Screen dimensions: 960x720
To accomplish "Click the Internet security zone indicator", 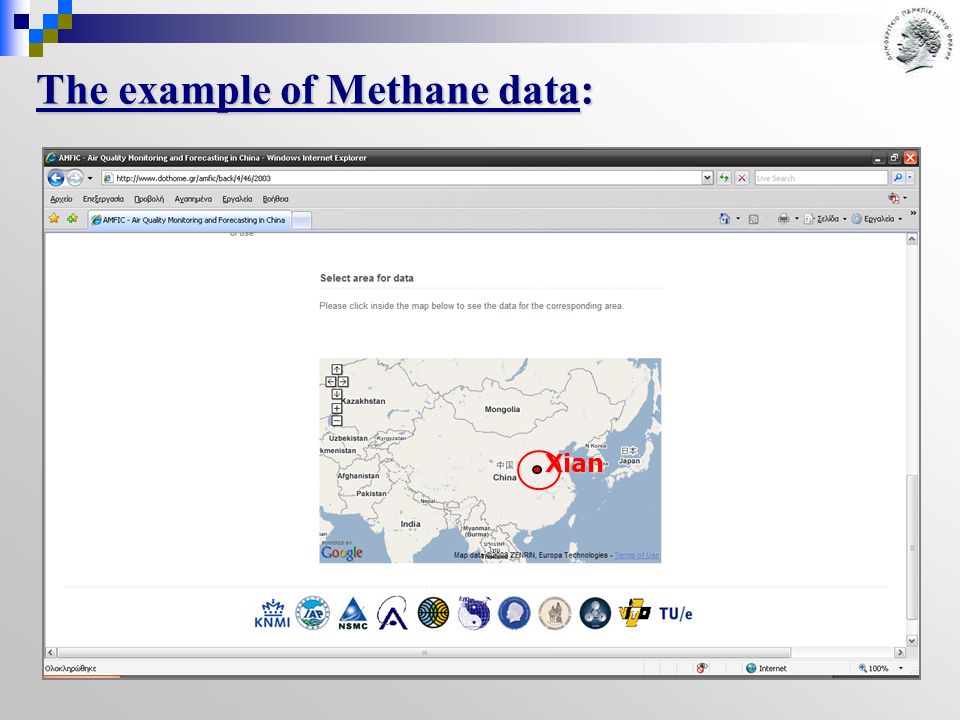I will tap(766, 668).
